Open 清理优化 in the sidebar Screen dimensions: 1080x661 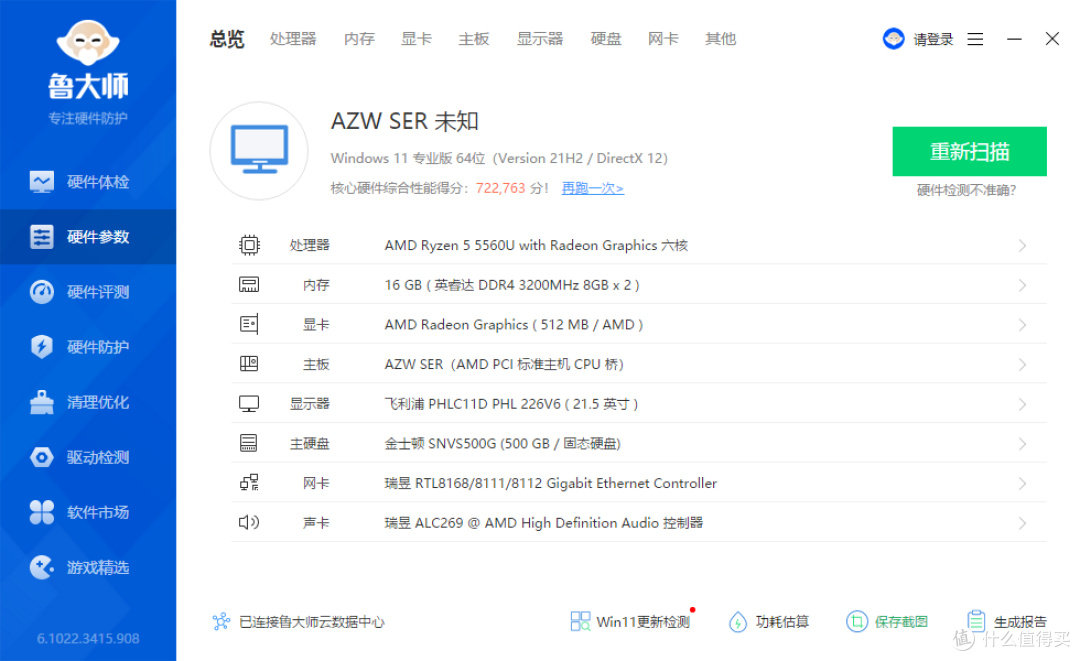[88, 402]
